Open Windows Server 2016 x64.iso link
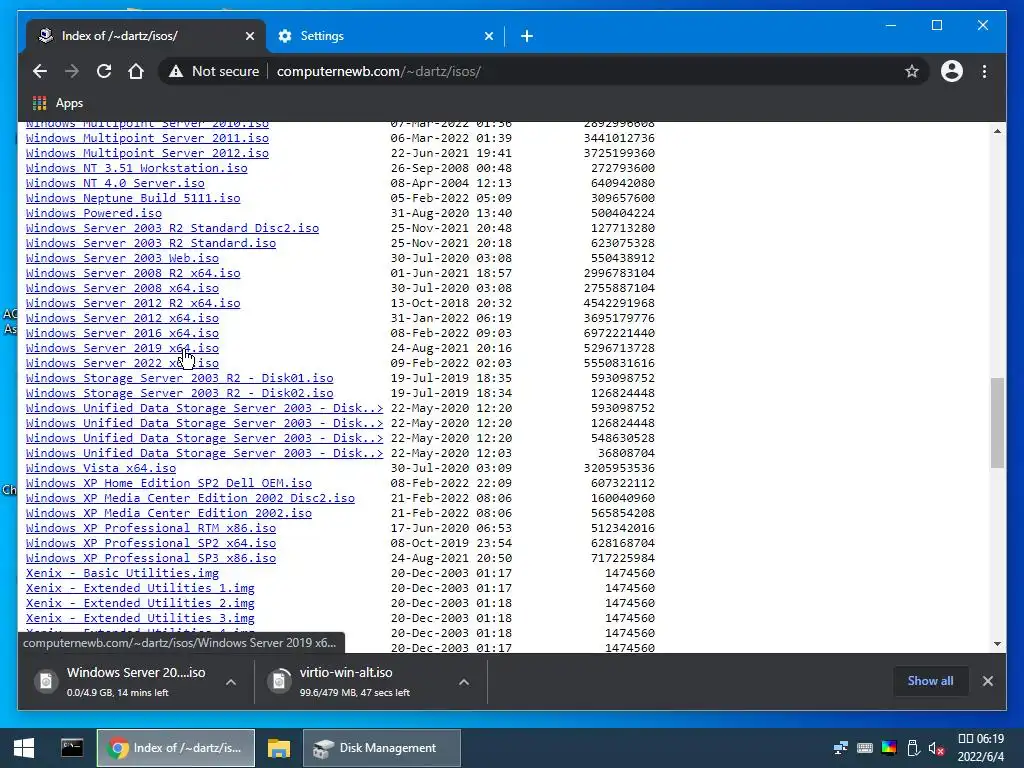The image size is (1024, 768). (x=122, y=333)
